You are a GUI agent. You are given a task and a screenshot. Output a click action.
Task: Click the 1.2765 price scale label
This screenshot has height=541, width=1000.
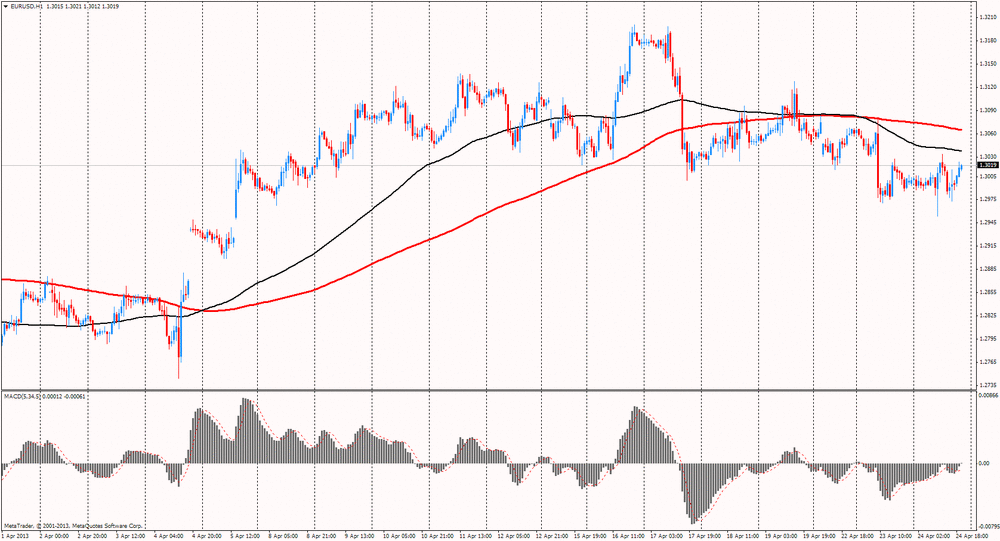tap(987, 362)
